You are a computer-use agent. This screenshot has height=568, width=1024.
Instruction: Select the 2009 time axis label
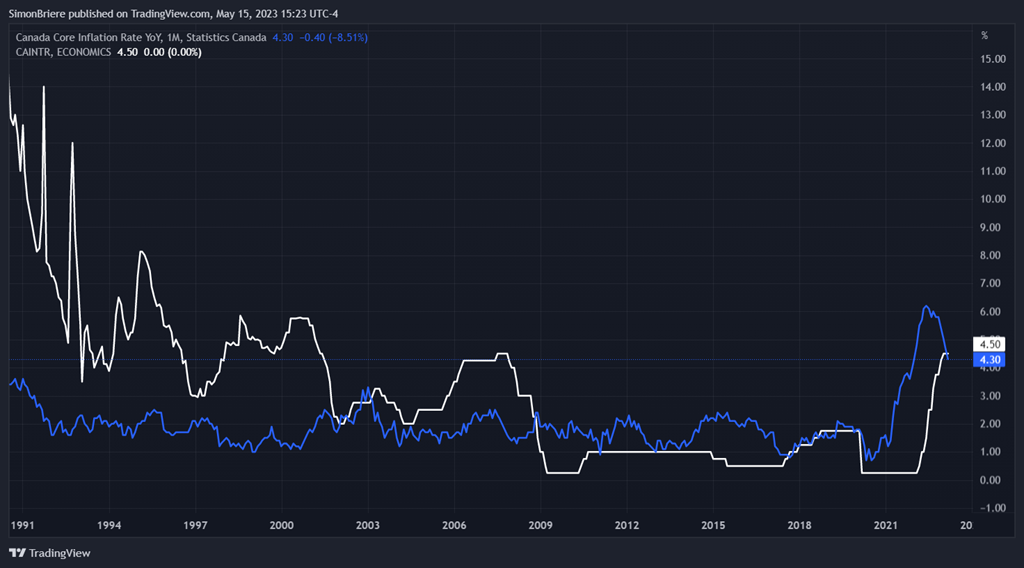point(540,525)
